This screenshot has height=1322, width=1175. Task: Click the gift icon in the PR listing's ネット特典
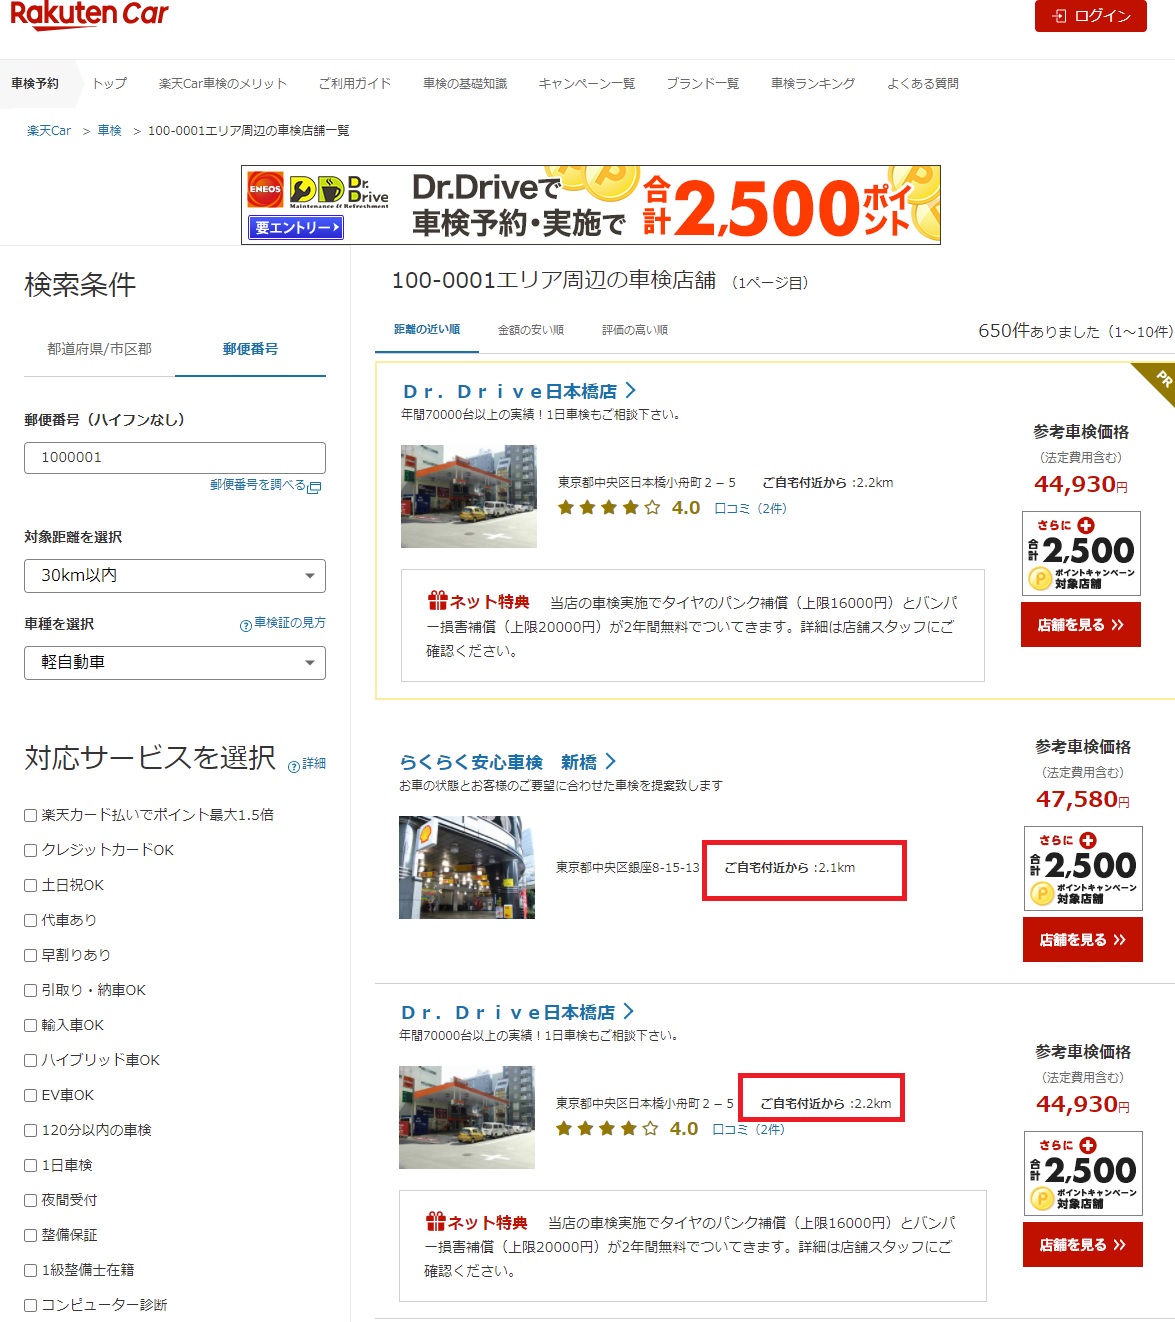[437, 600]
